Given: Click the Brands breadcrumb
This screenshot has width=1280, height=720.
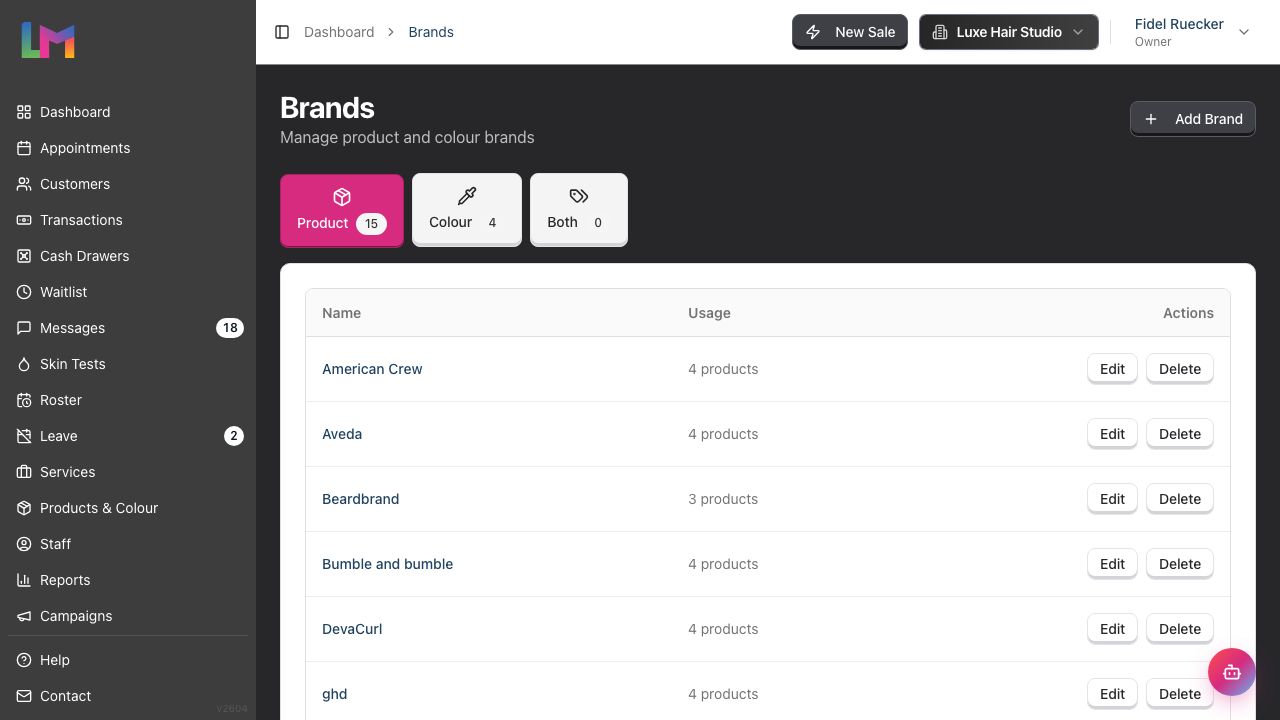Looking at the screenshot, I should (431, 32).
